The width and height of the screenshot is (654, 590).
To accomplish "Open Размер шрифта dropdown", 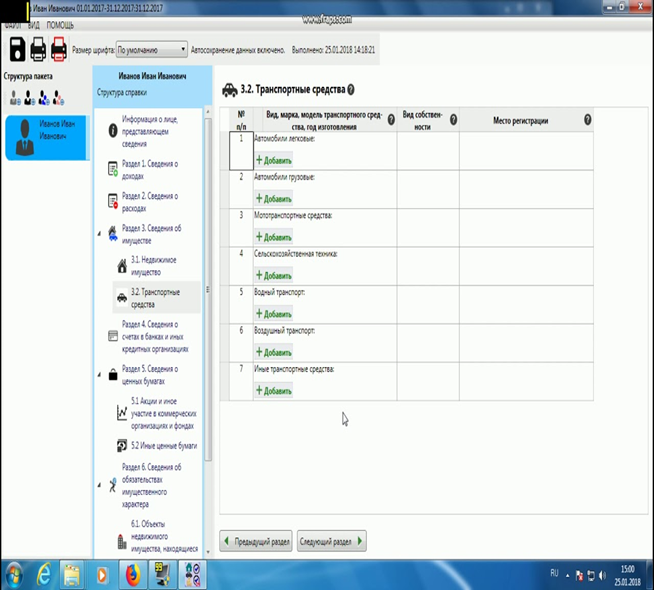I will 151,50.
